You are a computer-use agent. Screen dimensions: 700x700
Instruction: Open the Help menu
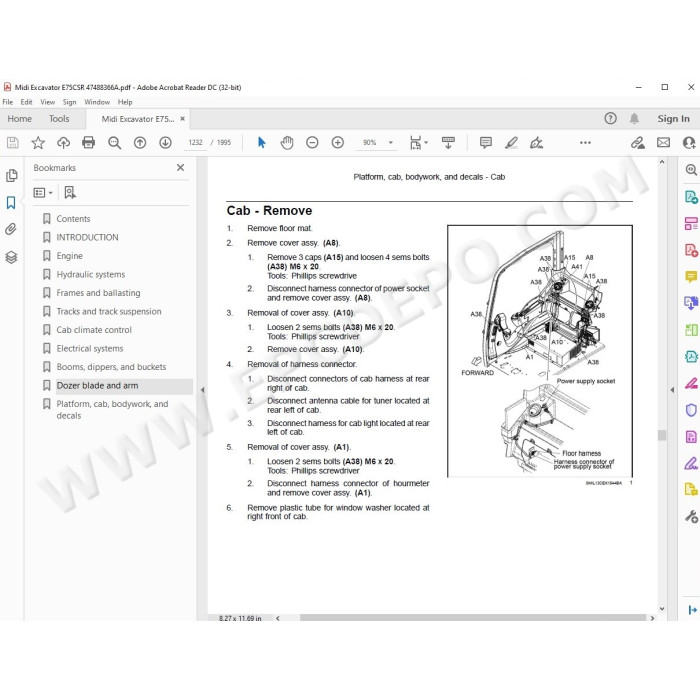click(x=125, y=102)
